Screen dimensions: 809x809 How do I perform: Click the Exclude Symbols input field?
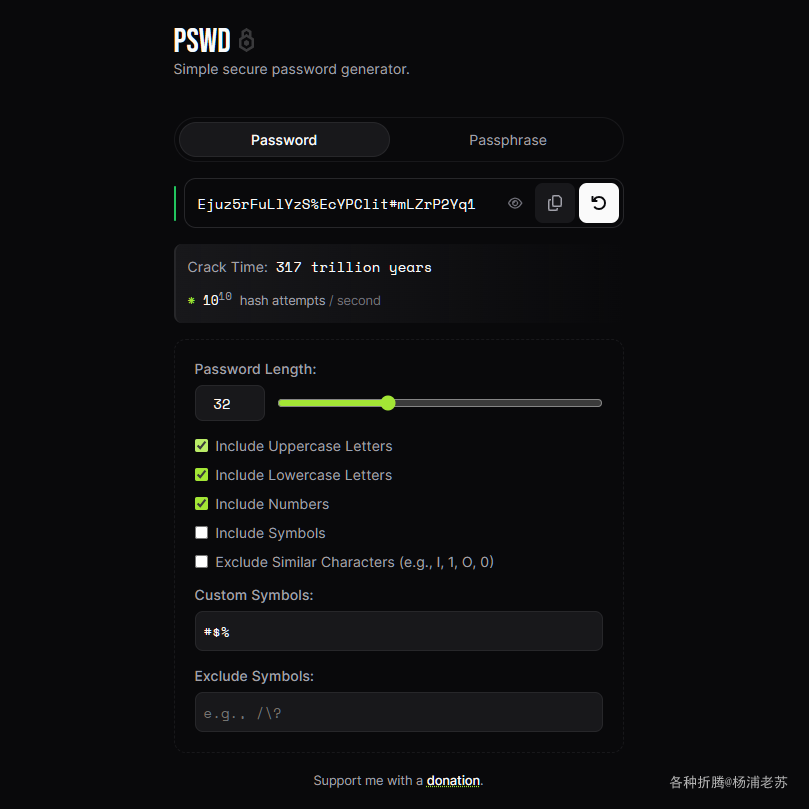click(x=398, y=712)
